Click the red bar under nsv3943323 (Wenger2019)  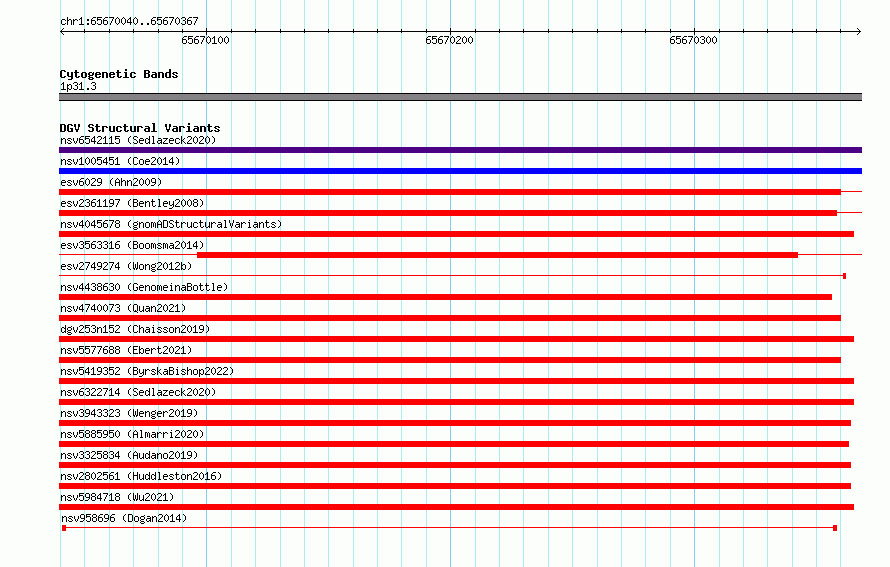[x=455, y=423]
